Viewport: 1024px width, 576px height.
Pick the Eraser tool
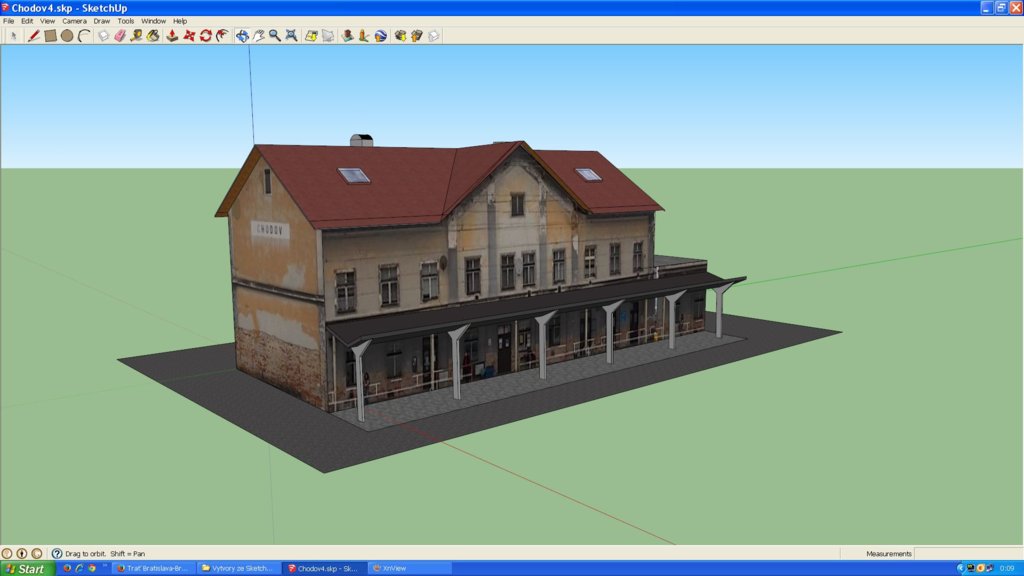point(120,35)
